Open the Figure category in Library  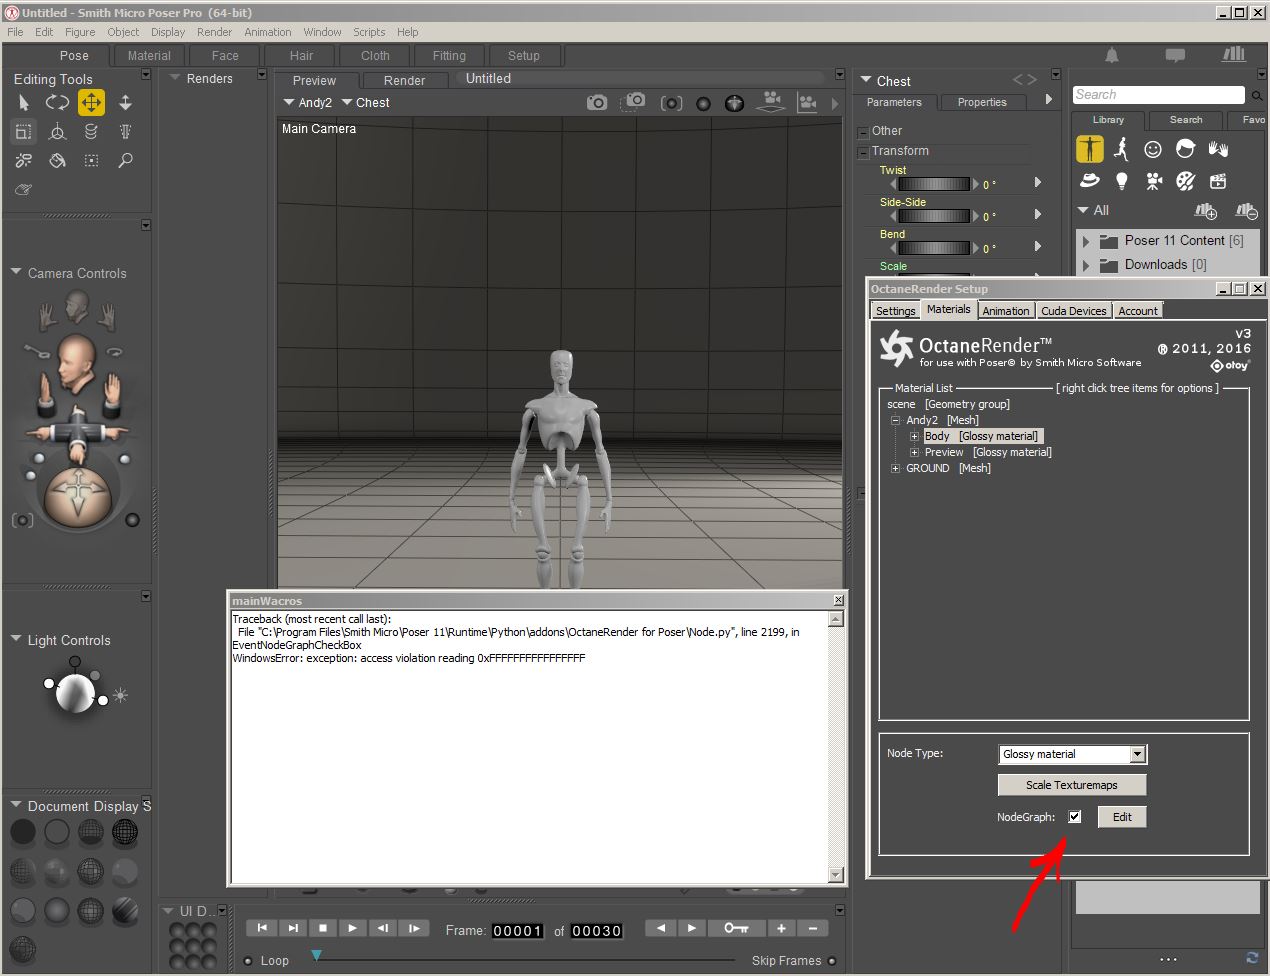(x=1089, y=149)
